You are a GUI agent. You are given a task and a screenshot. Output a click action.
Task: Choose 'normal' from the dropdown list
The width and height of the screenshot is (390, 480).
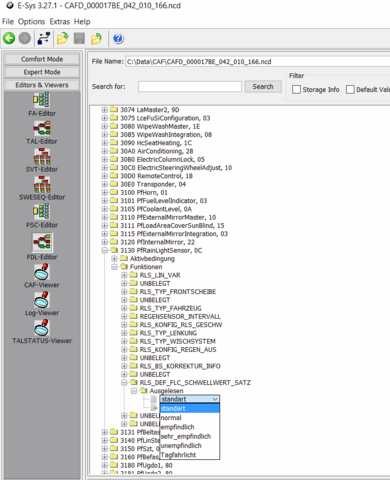(189, 418)
